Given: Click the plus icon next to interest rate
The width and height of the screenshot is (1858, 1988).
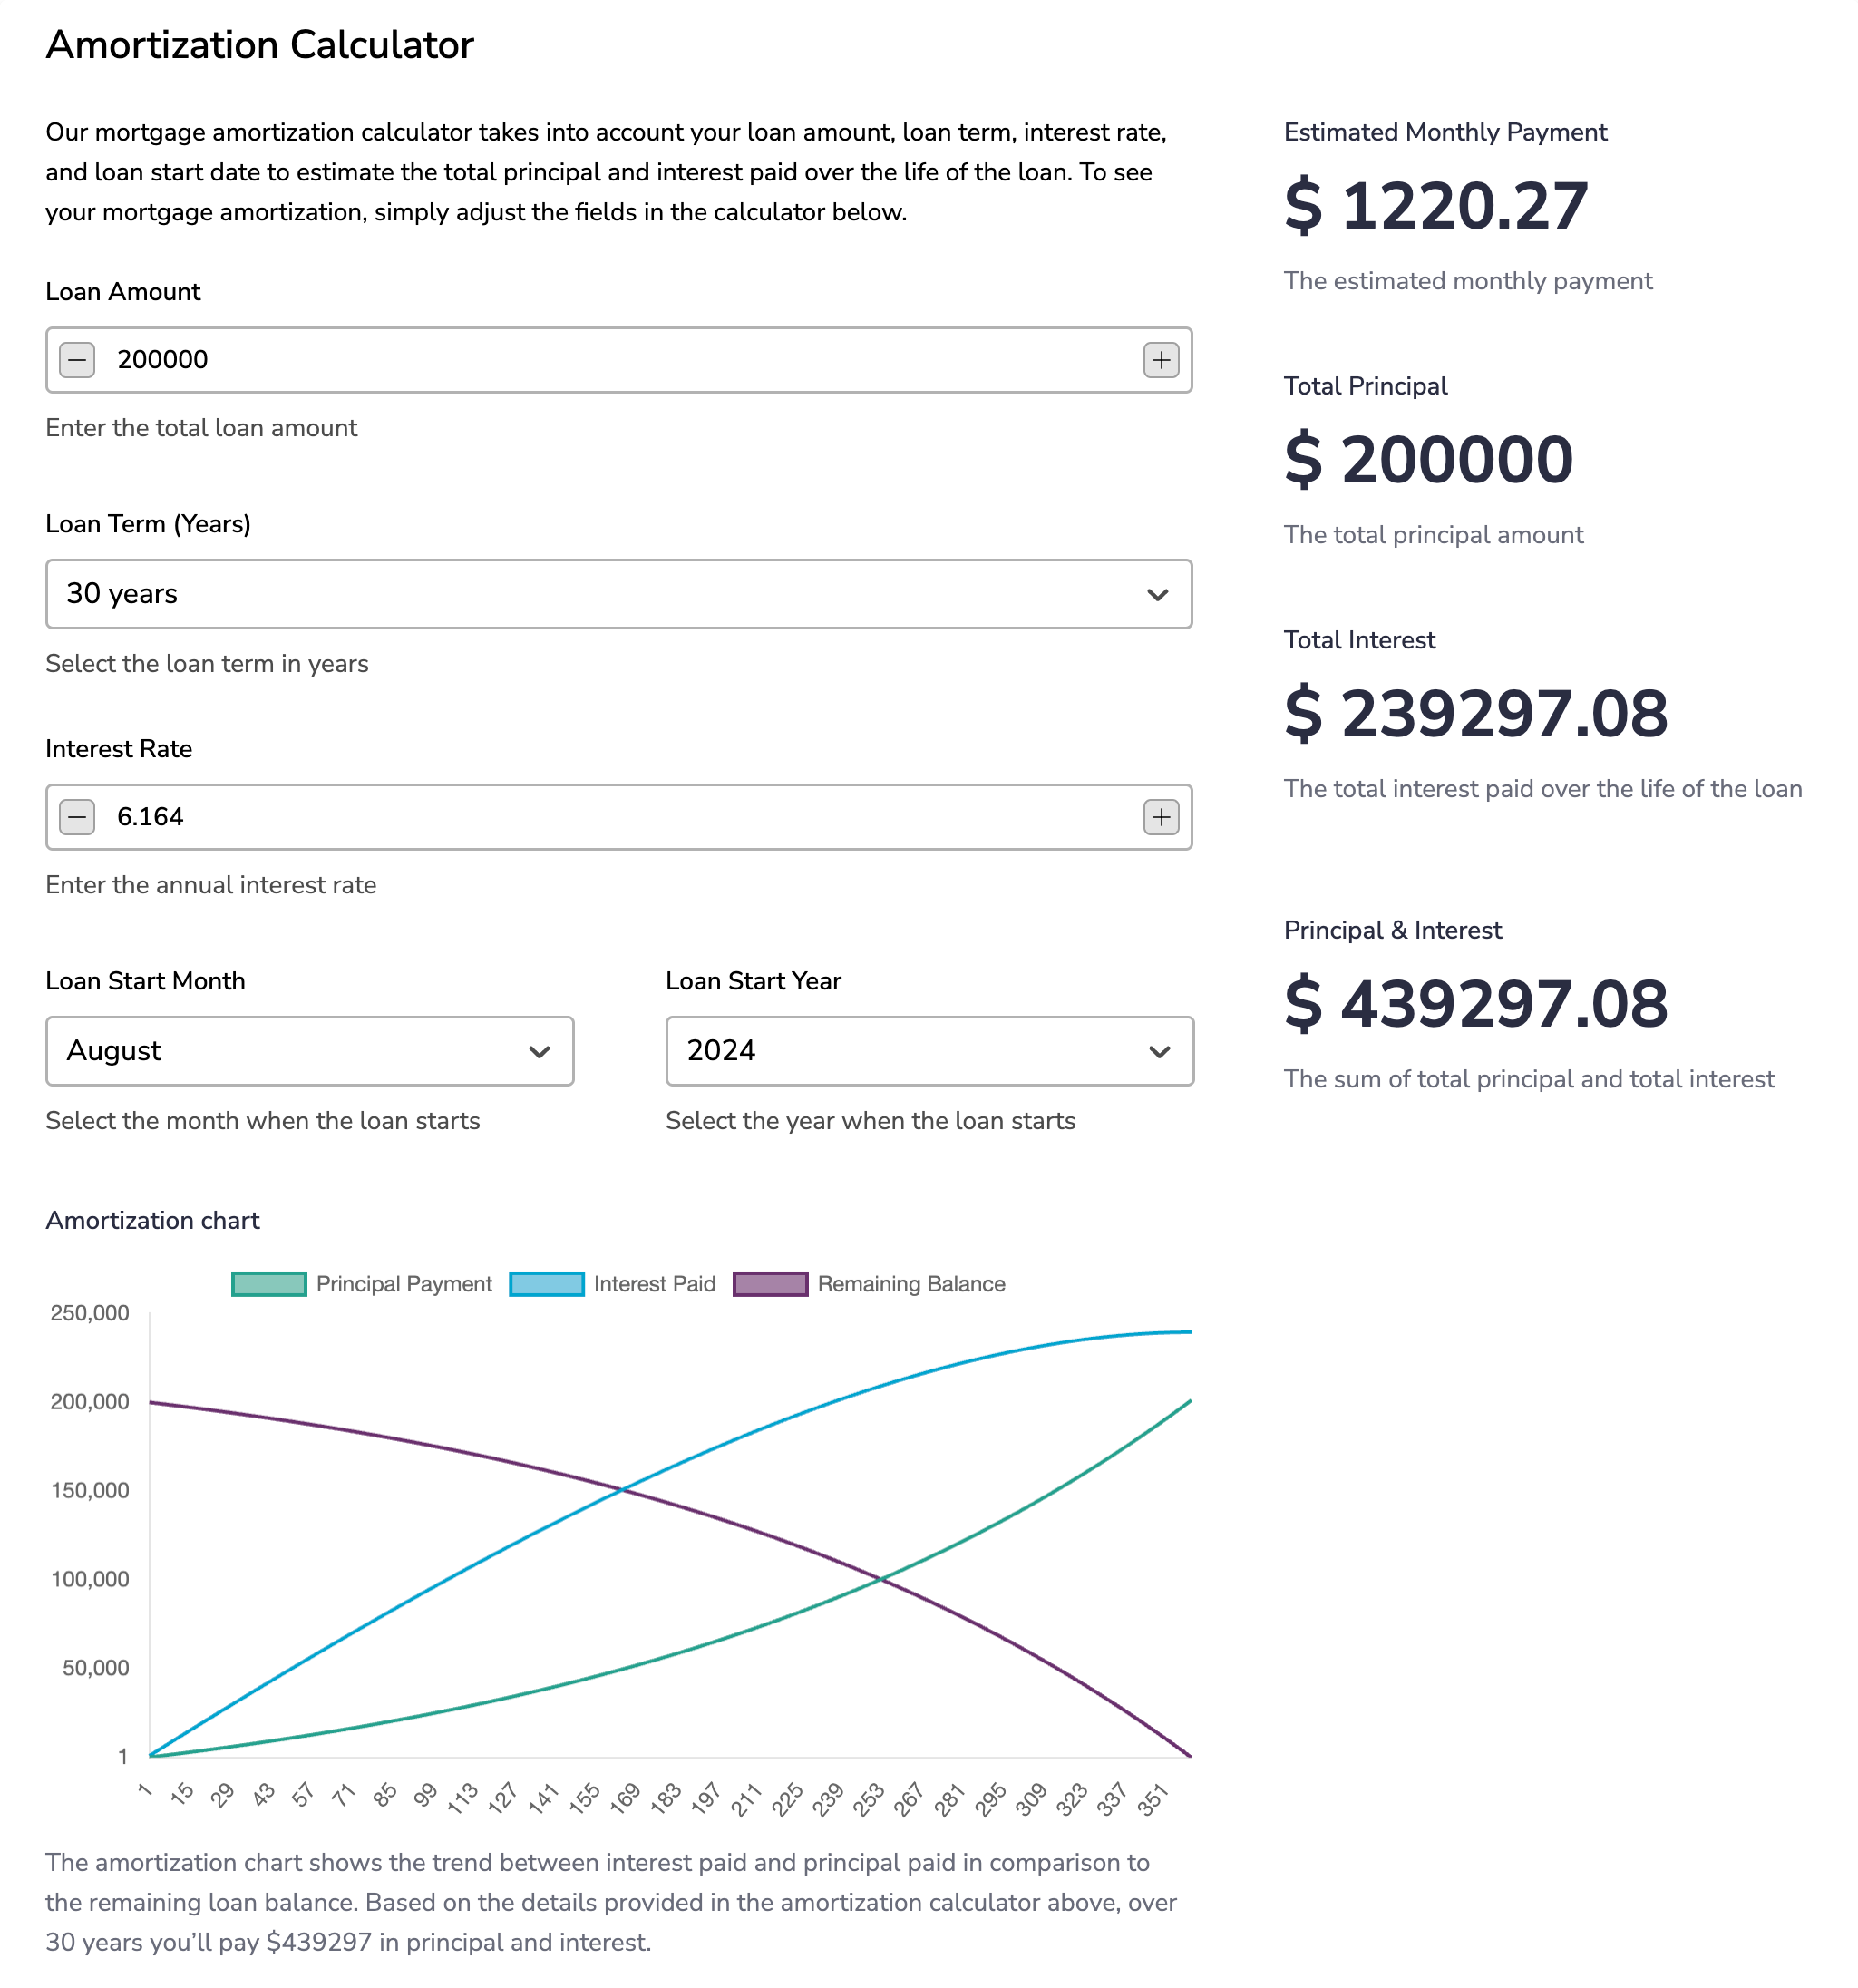Looking at the screenshot, I should 1160,816.
